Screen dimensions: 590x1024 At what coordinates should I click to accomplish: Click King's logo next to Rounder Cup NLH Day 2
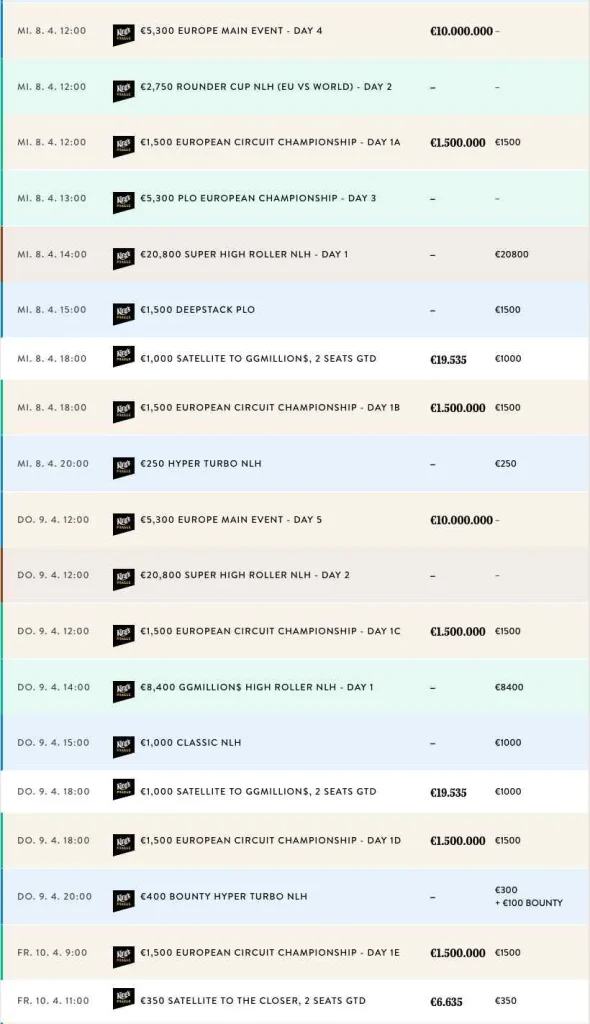click(123, 91)
